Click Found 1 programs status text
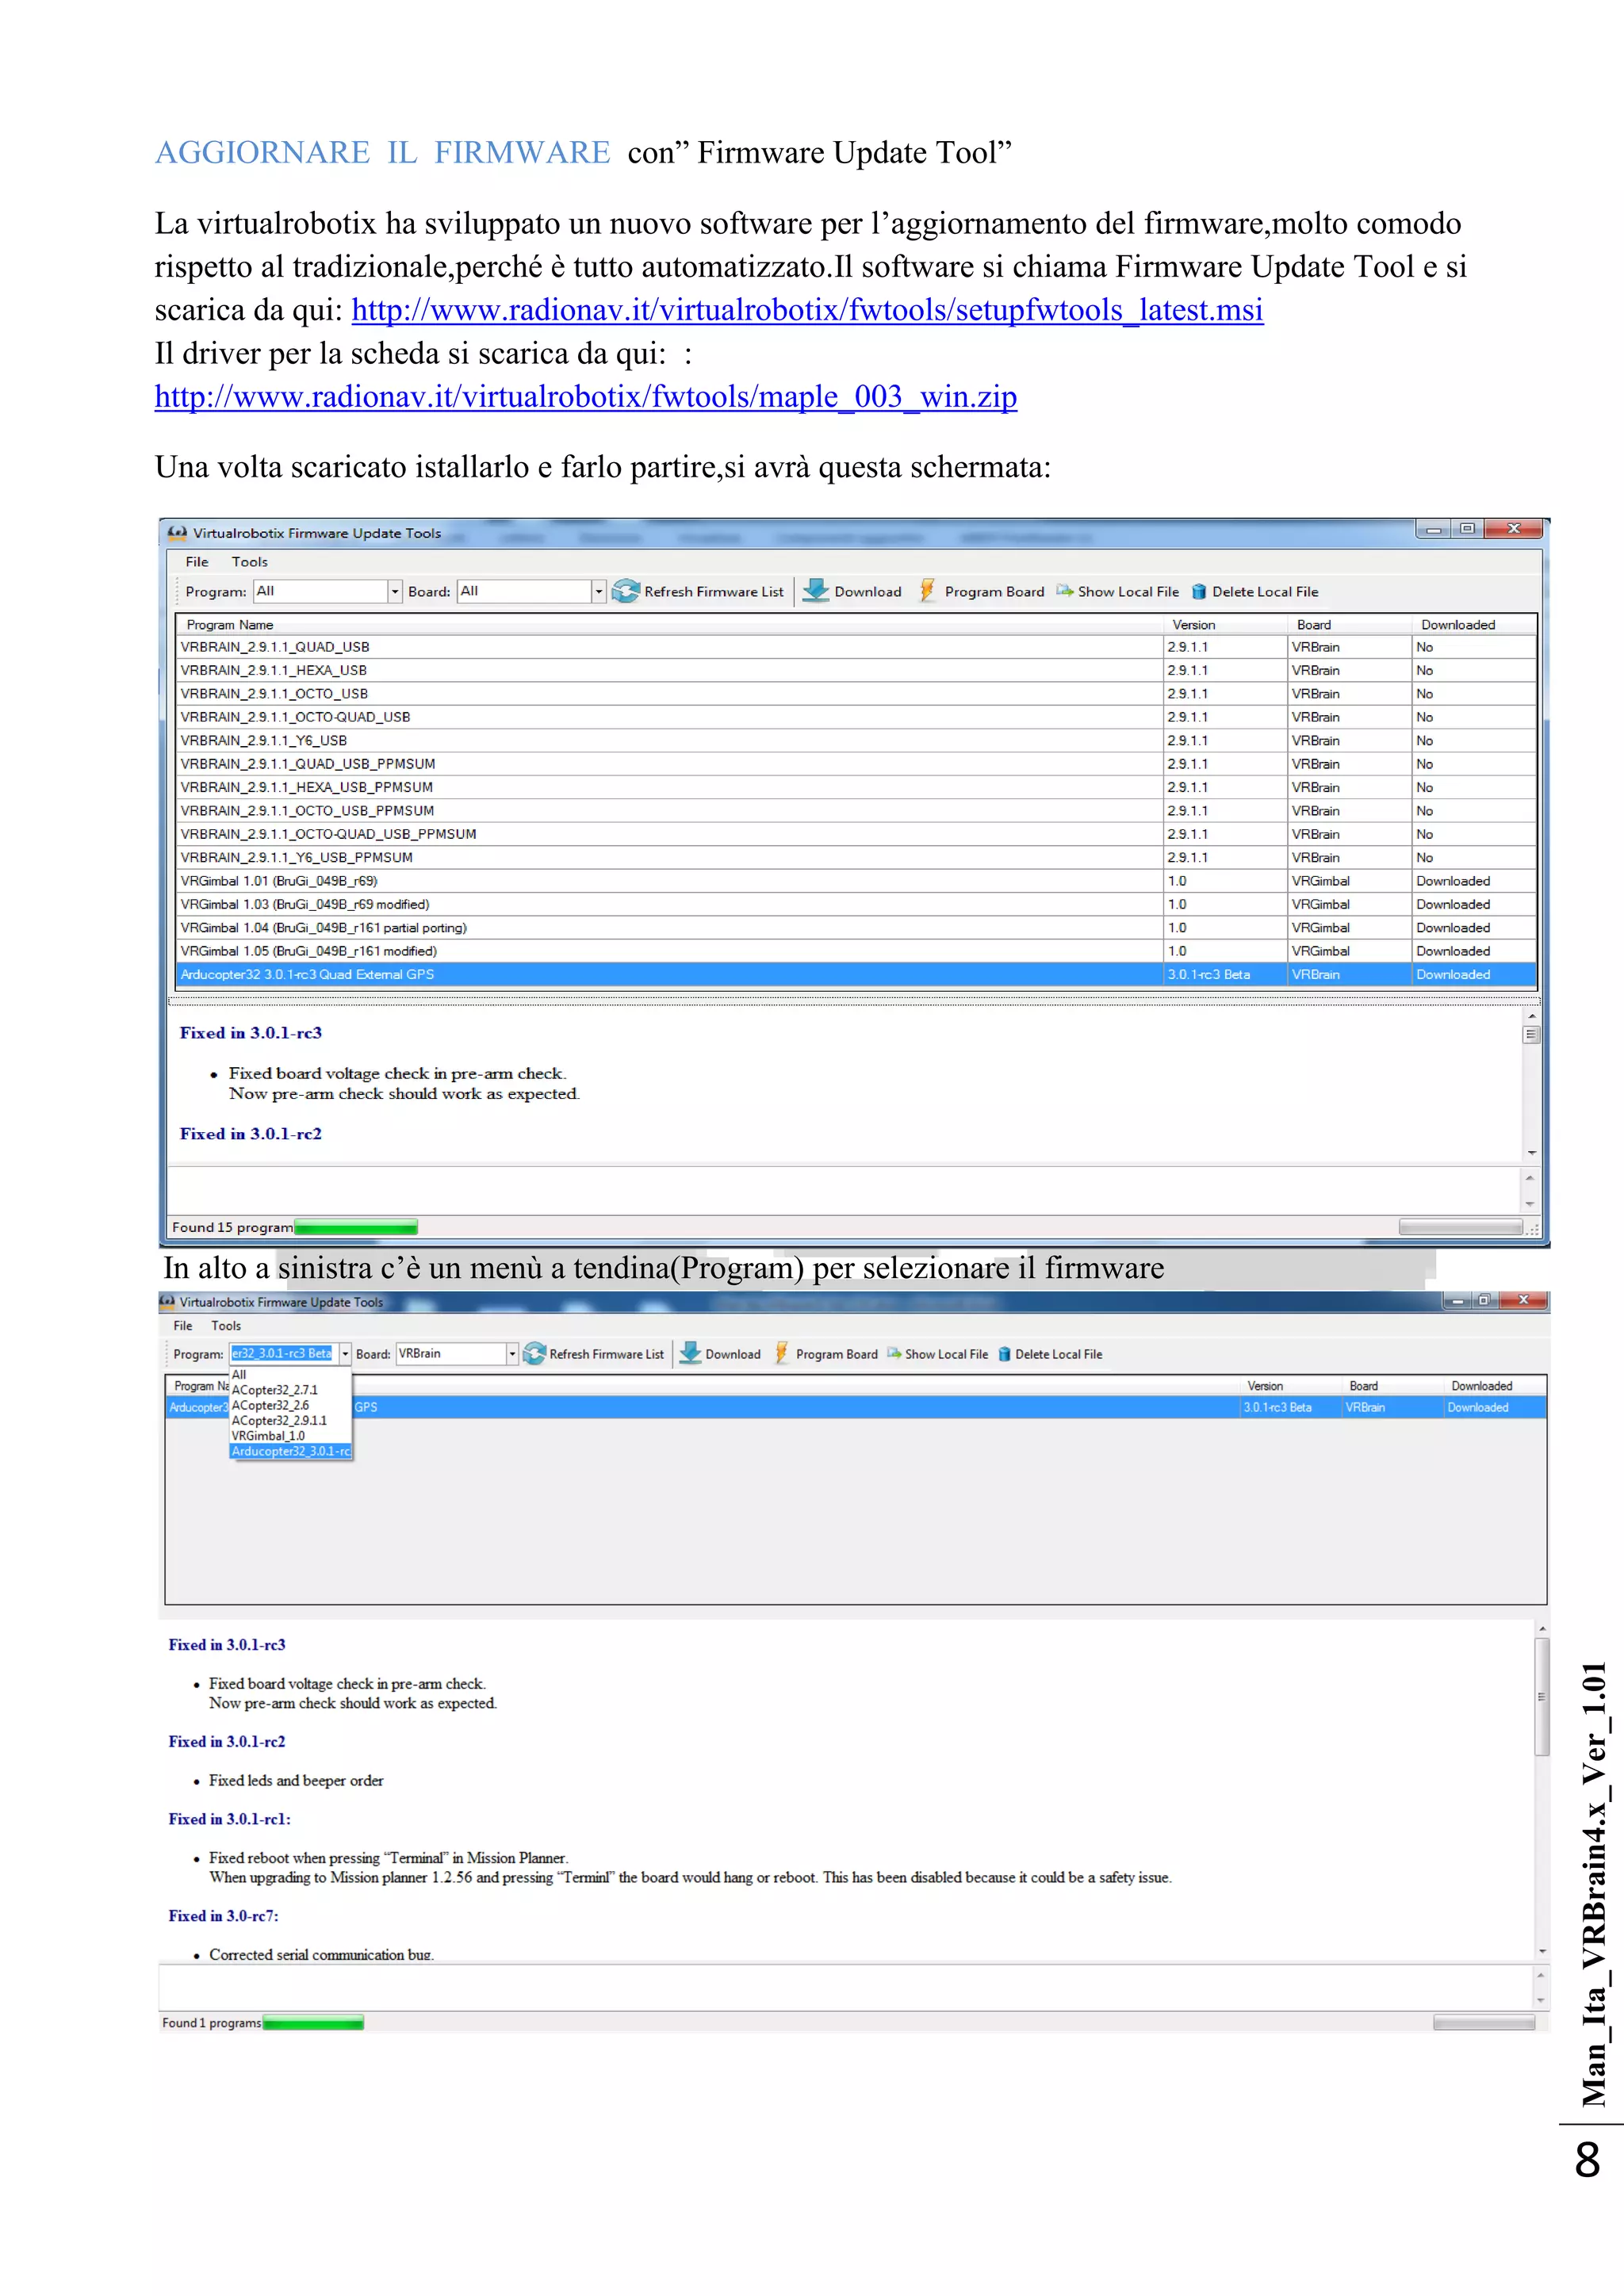This screenshot has height=2296, width=1624. [x=211, y=2023]
